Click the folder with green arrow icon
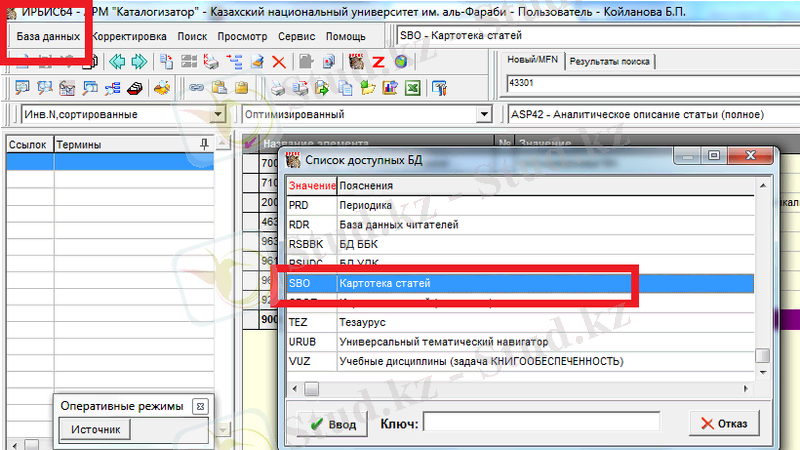The width and height of the screenshot is (800, 450). pyautogui.click(x=367, y=88)
